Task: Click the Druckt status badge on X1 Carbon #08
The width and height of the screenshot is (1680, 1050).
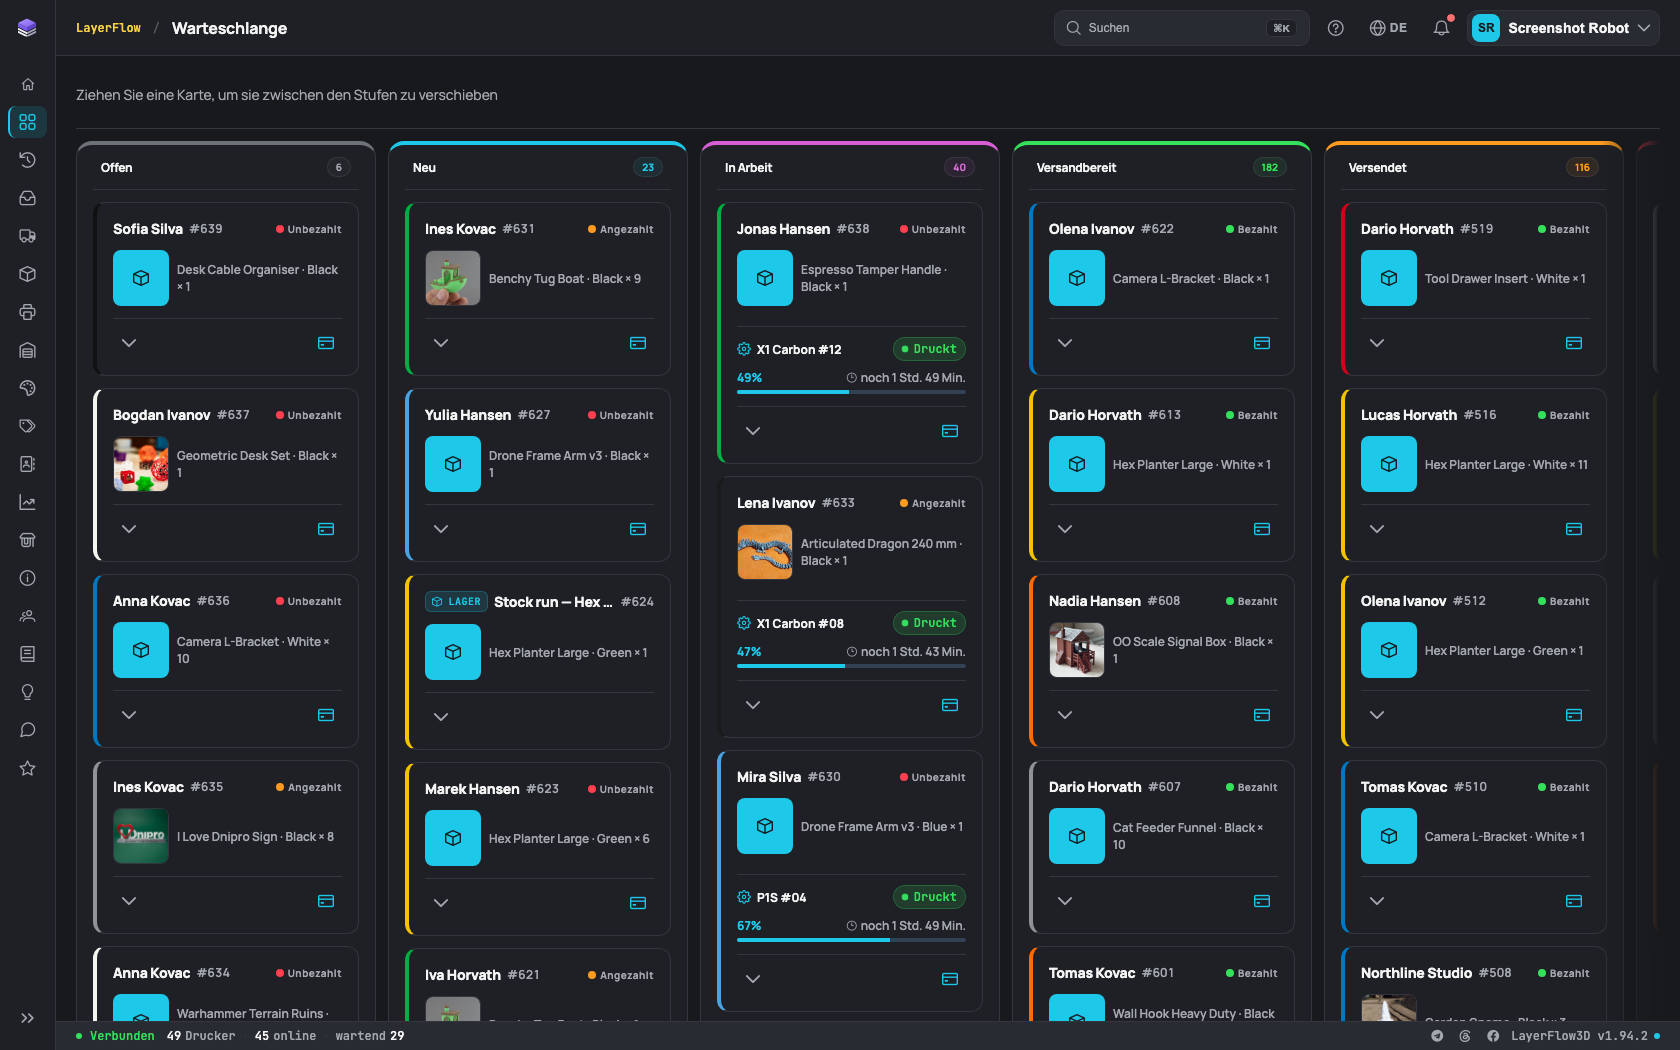Action: 929,623
